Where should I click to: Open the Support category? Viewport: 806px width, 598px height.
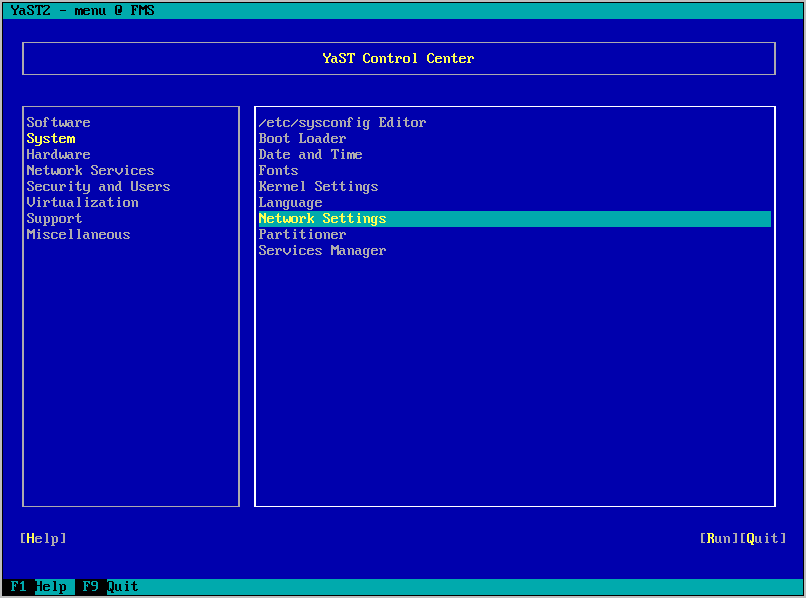pyautogui.click(x=54, y=219)
